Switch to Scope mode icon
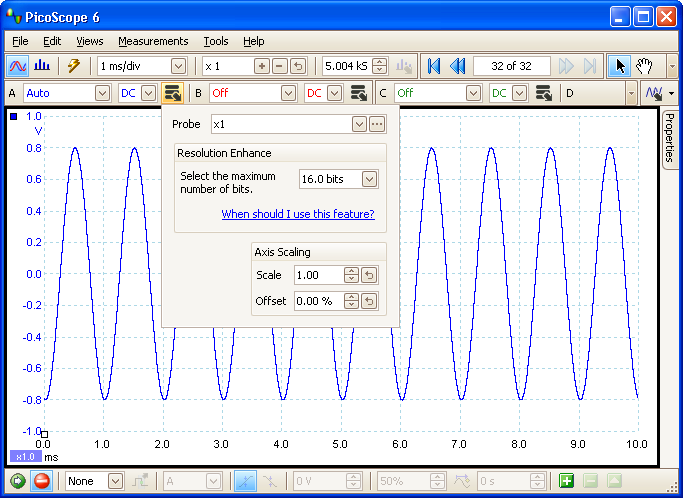This screenshot has height=498, width=683. [x=18, y=66]
